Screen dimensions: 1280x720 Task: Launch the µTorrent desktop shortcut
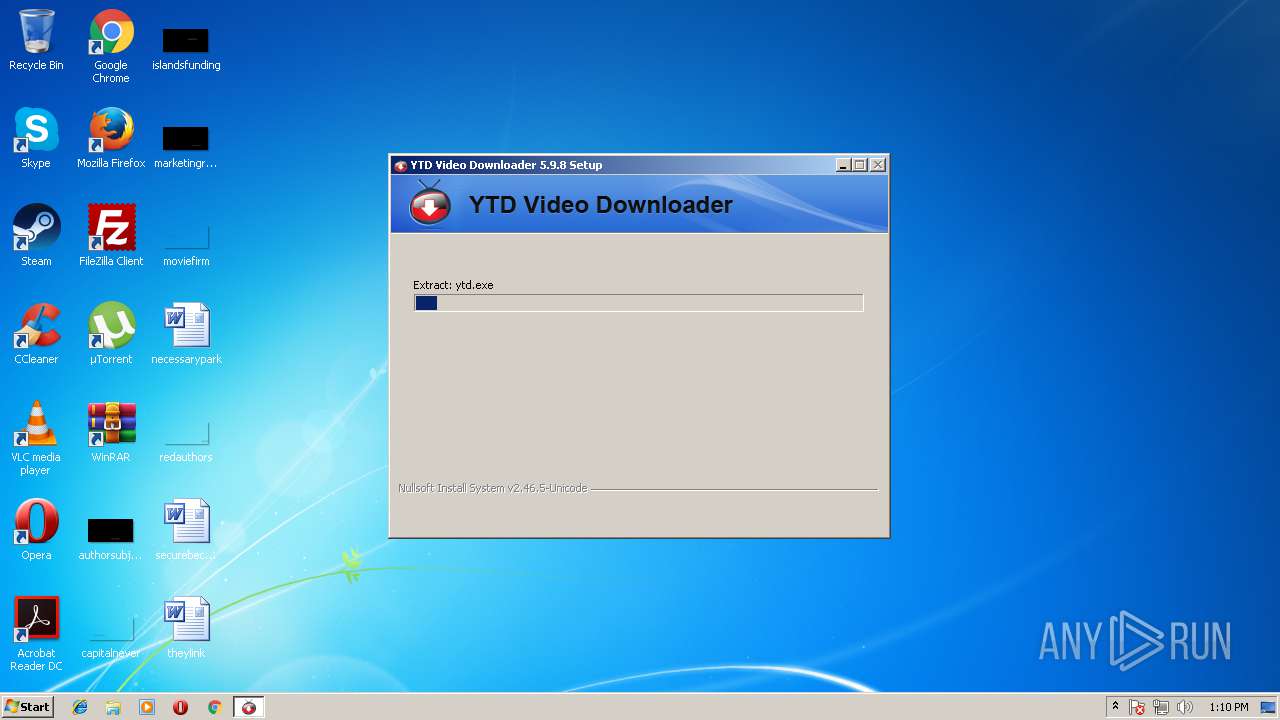click(111, 334)
